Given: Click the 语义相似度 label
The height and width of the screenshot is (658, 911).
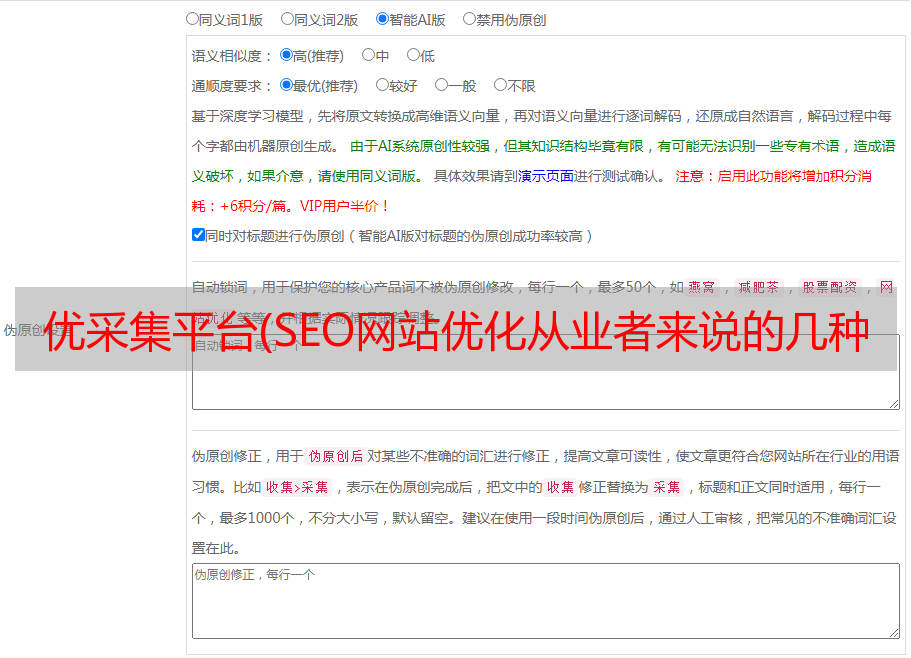Looking at the screenshot, I should pos(231,56).
